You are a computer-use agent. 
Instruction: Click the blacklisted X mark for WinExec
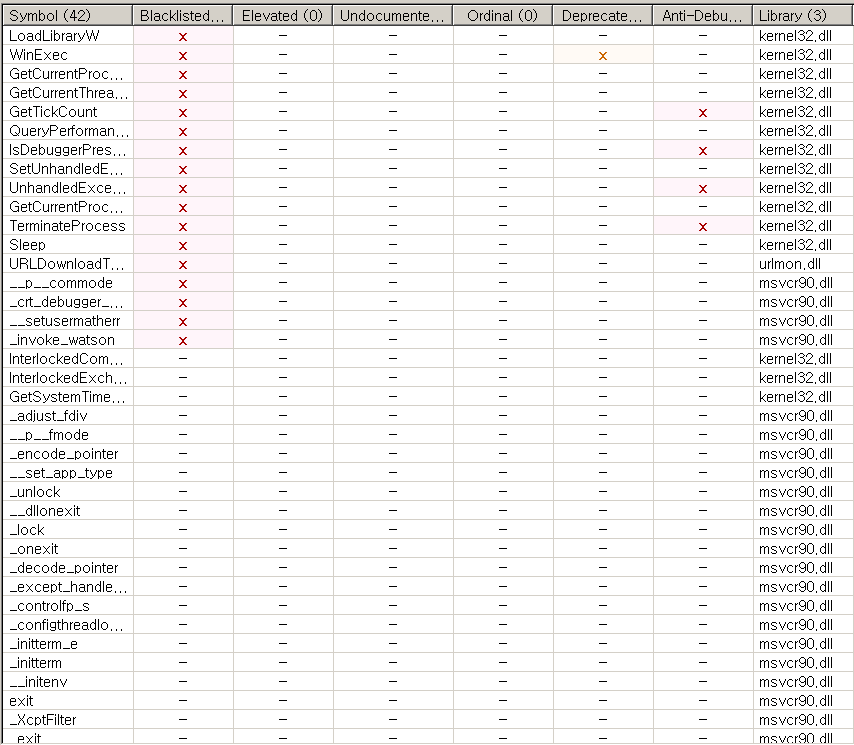(x=182, y=56)
